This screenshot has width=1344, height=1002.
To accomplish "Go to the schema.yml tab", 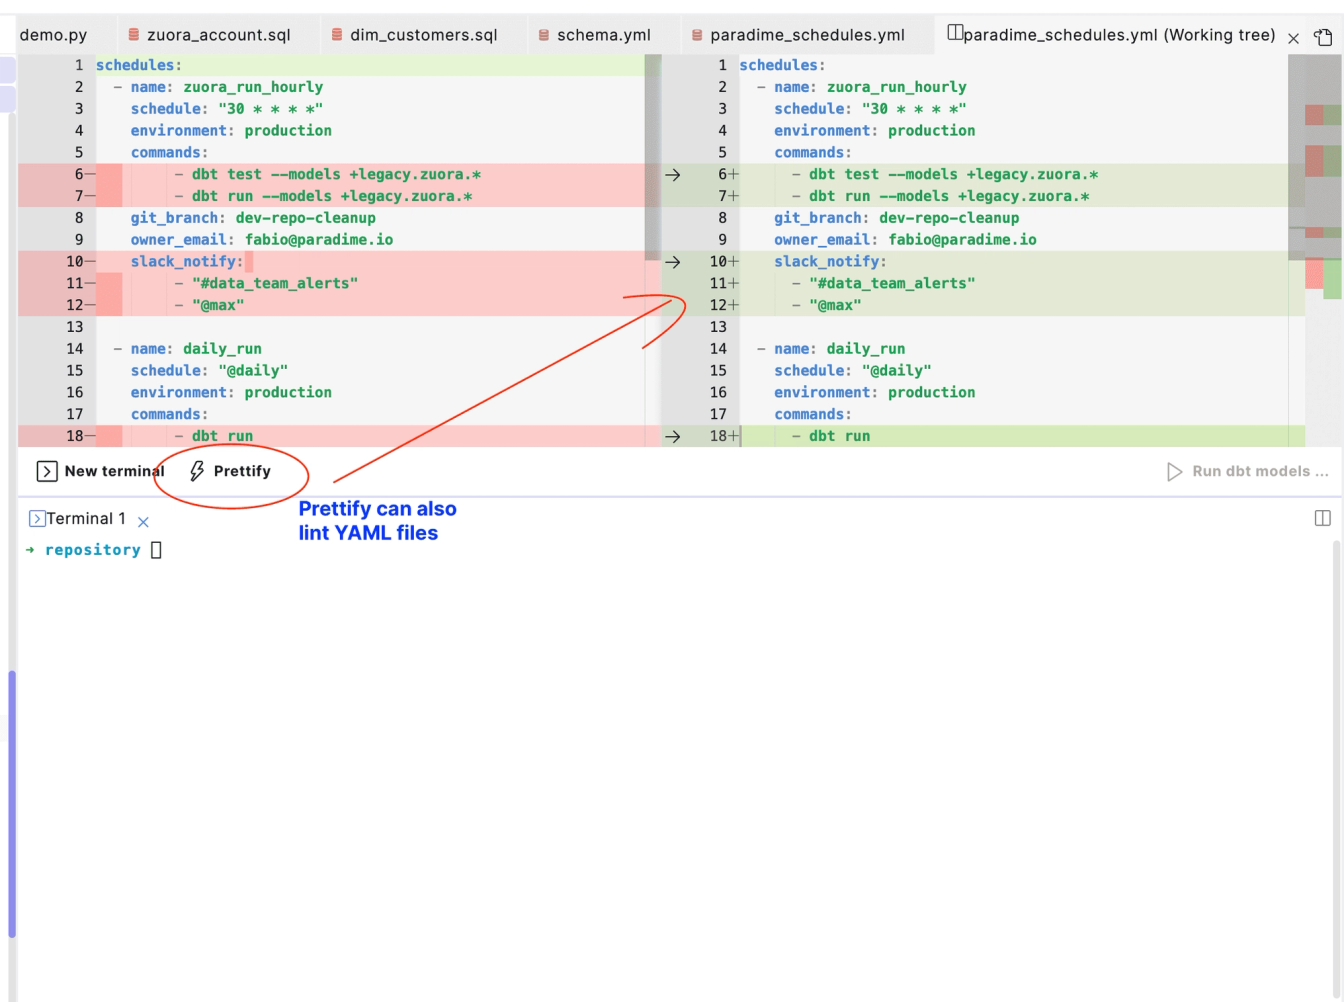I will 595,35.
